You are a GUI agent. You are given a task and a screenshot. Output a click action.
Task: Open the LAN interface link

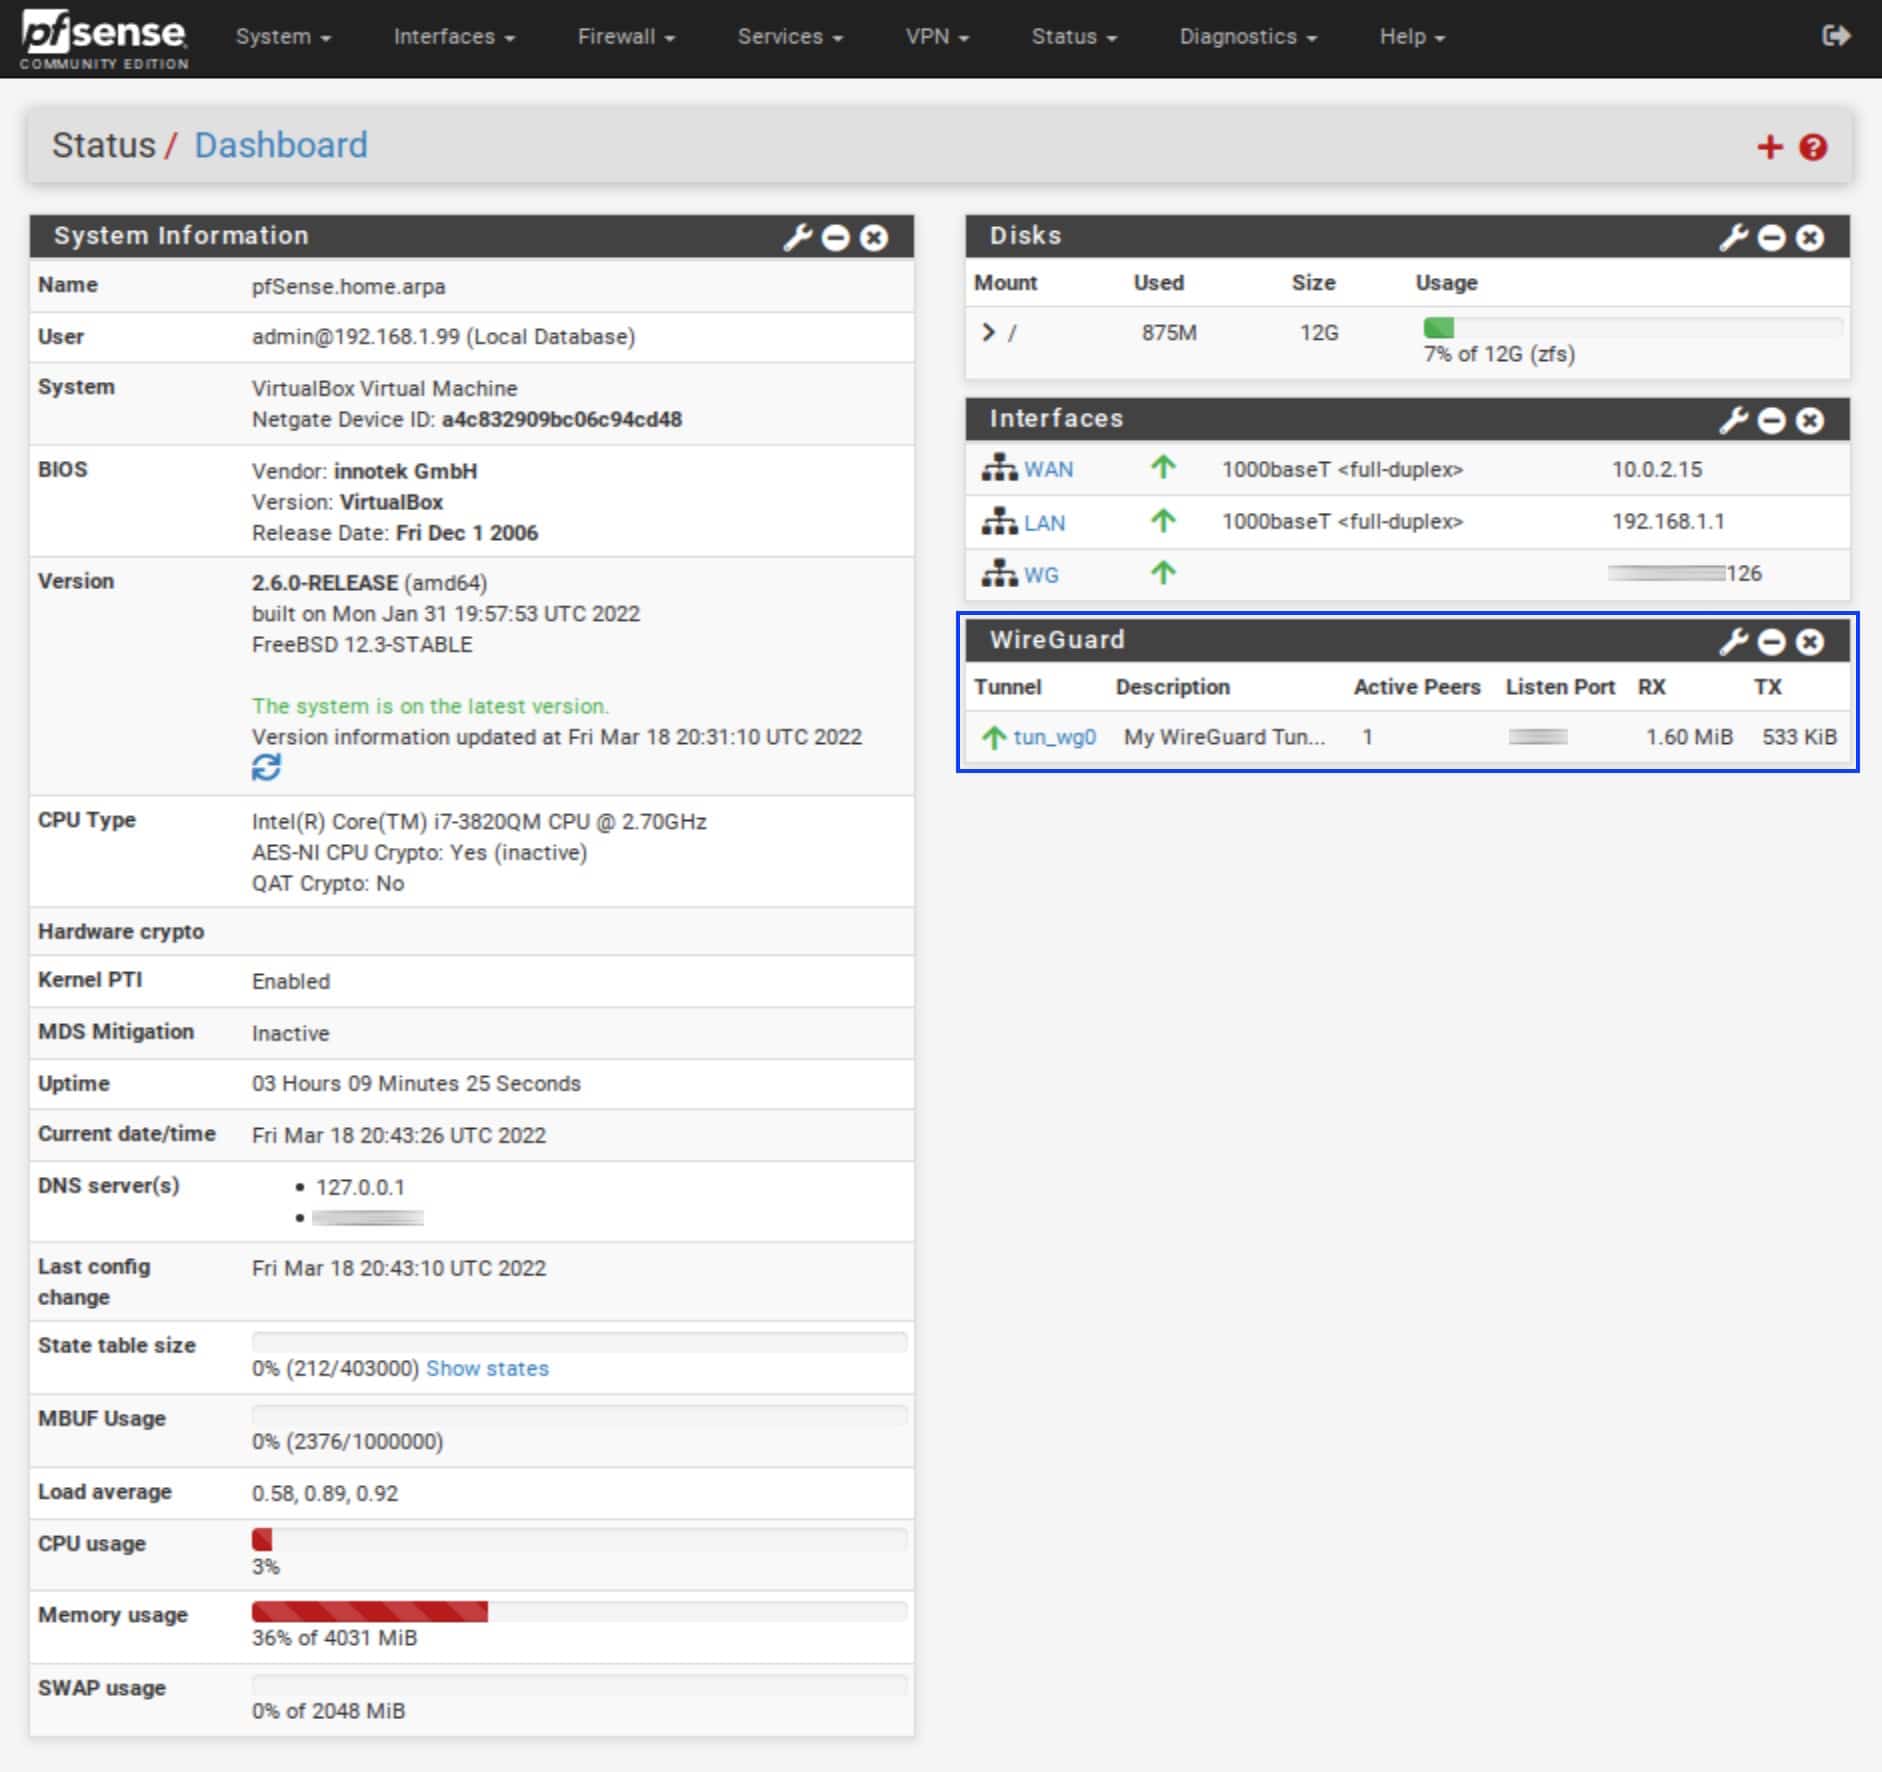[1044, 522]
